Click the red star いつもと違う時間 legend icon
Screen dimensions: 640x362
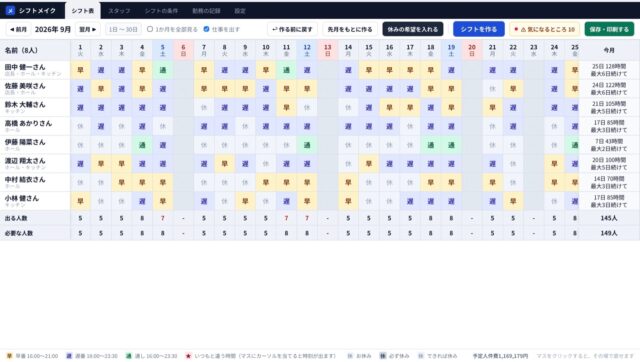tap(188, 356)
